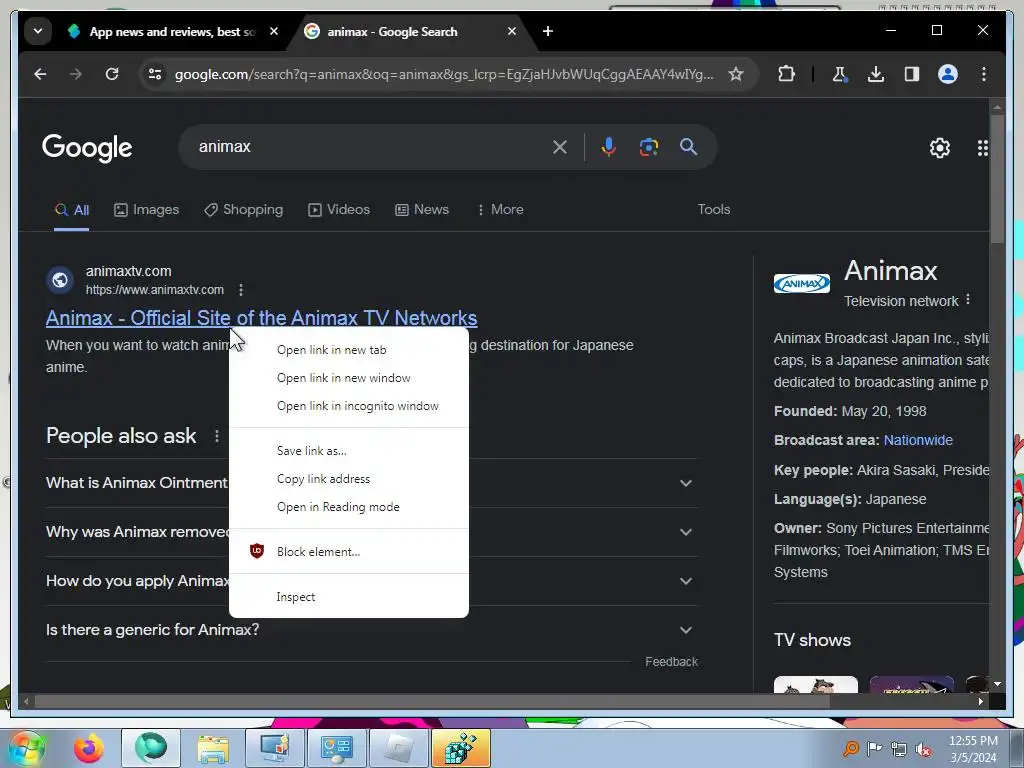
Task: Select Inspect from context menu
Action: point(349,597)
